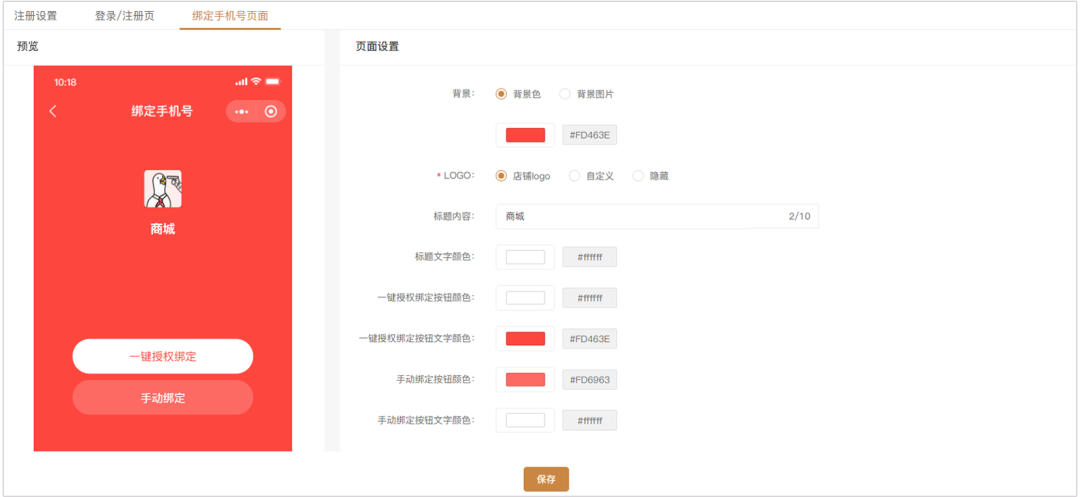1080x497 pixels.
Task: Click the back arrow in phone preview
Action: (53, 112)
